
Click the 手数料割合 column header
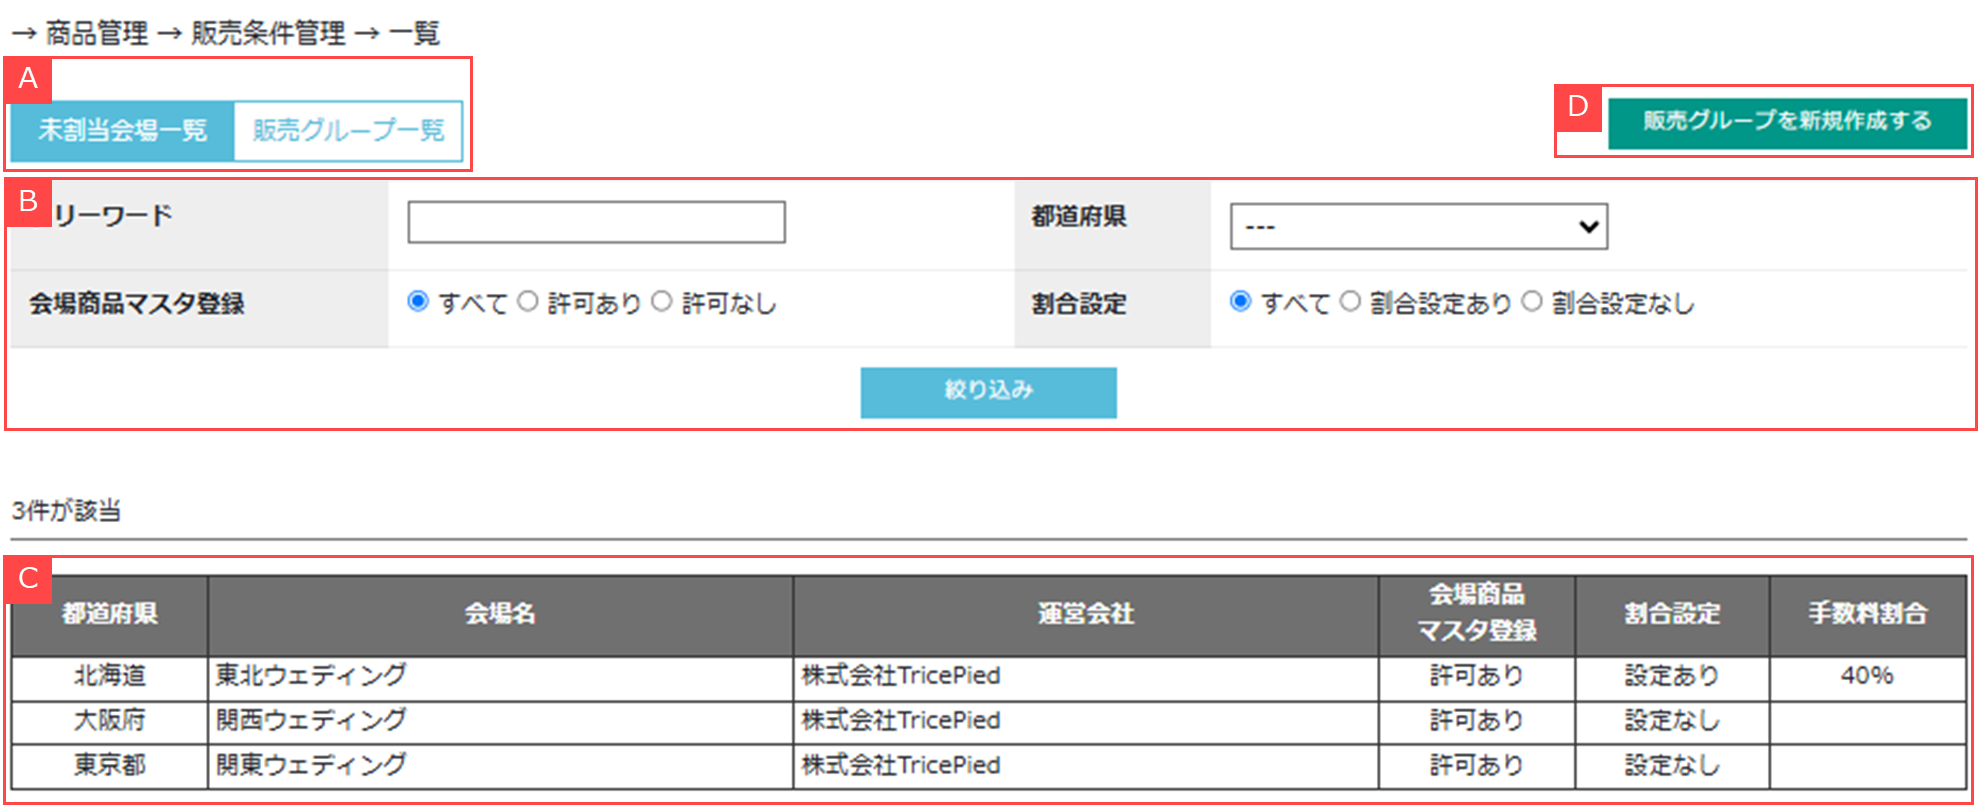click(x=1867, y=614)
